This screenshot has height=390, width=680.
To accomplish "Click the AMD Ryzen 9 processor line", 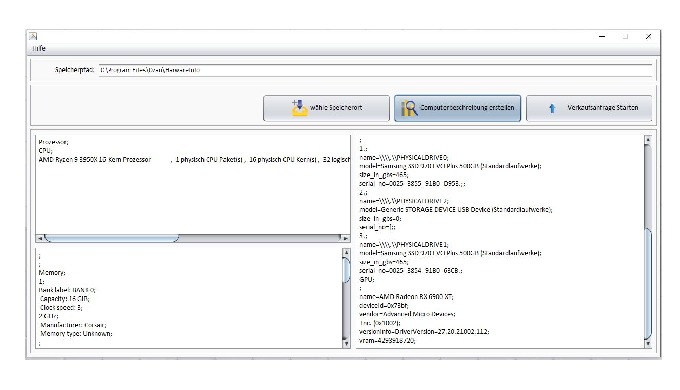I will 194,160.
